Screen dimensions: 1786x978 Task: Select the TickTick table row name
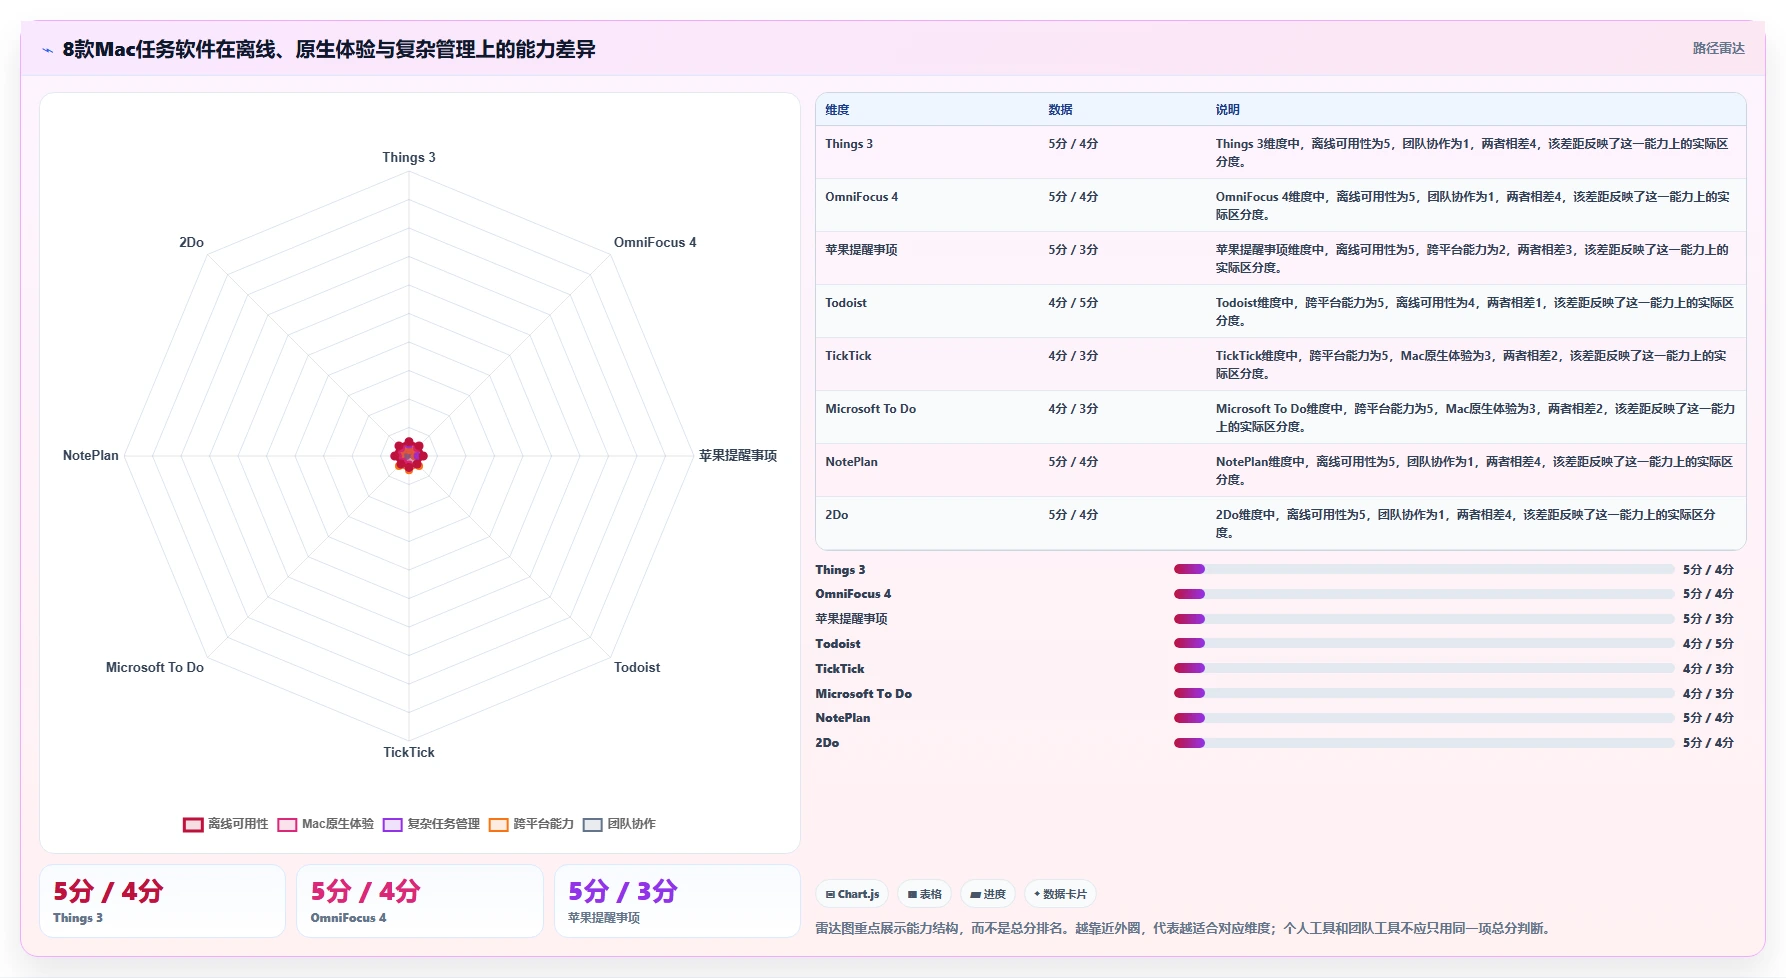point(848,356)
